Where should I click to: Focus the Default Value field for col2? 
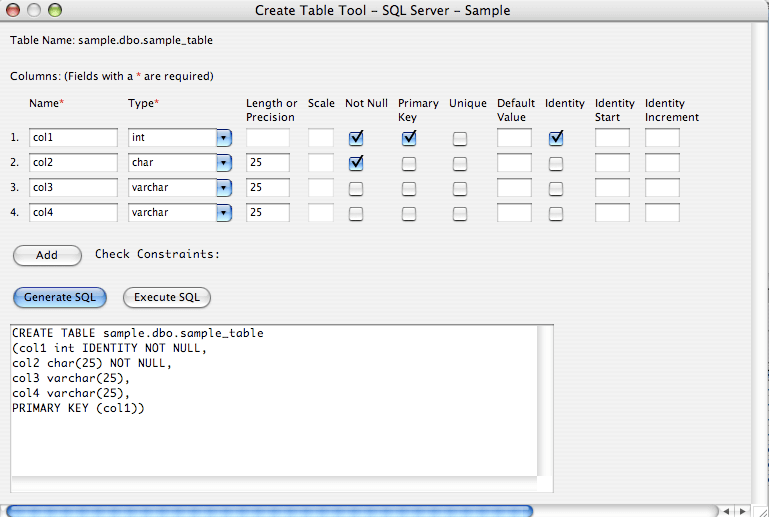click(514, 163)
